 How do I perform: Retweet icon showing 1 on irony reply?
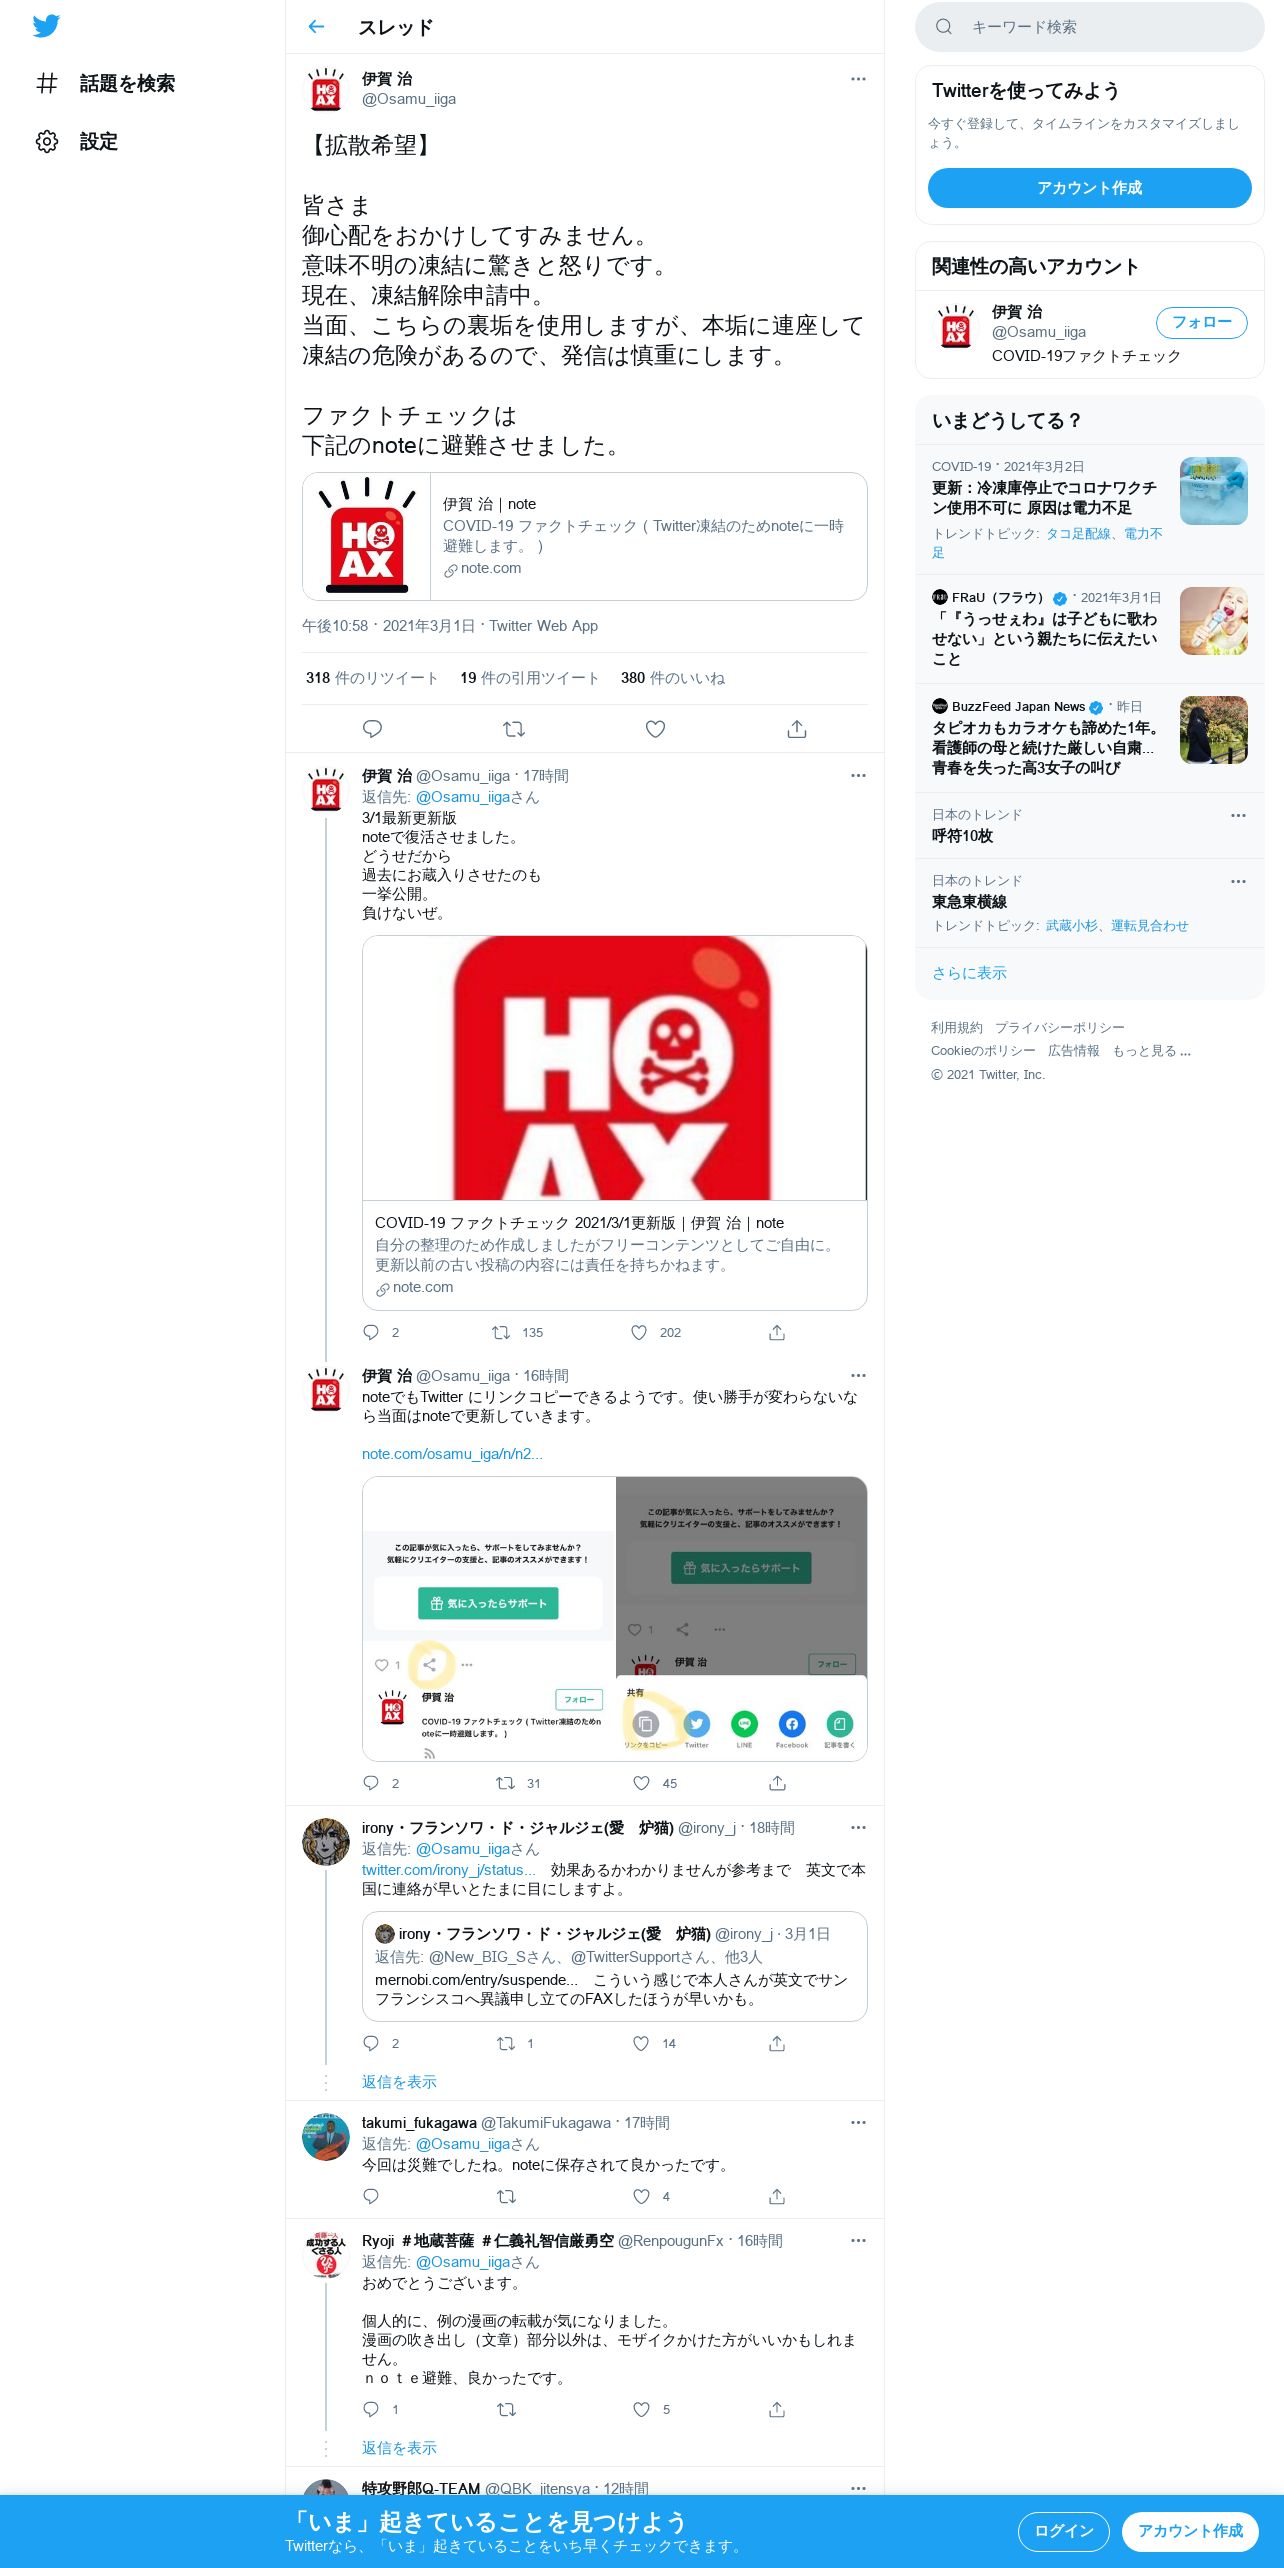coord(506,2043)
